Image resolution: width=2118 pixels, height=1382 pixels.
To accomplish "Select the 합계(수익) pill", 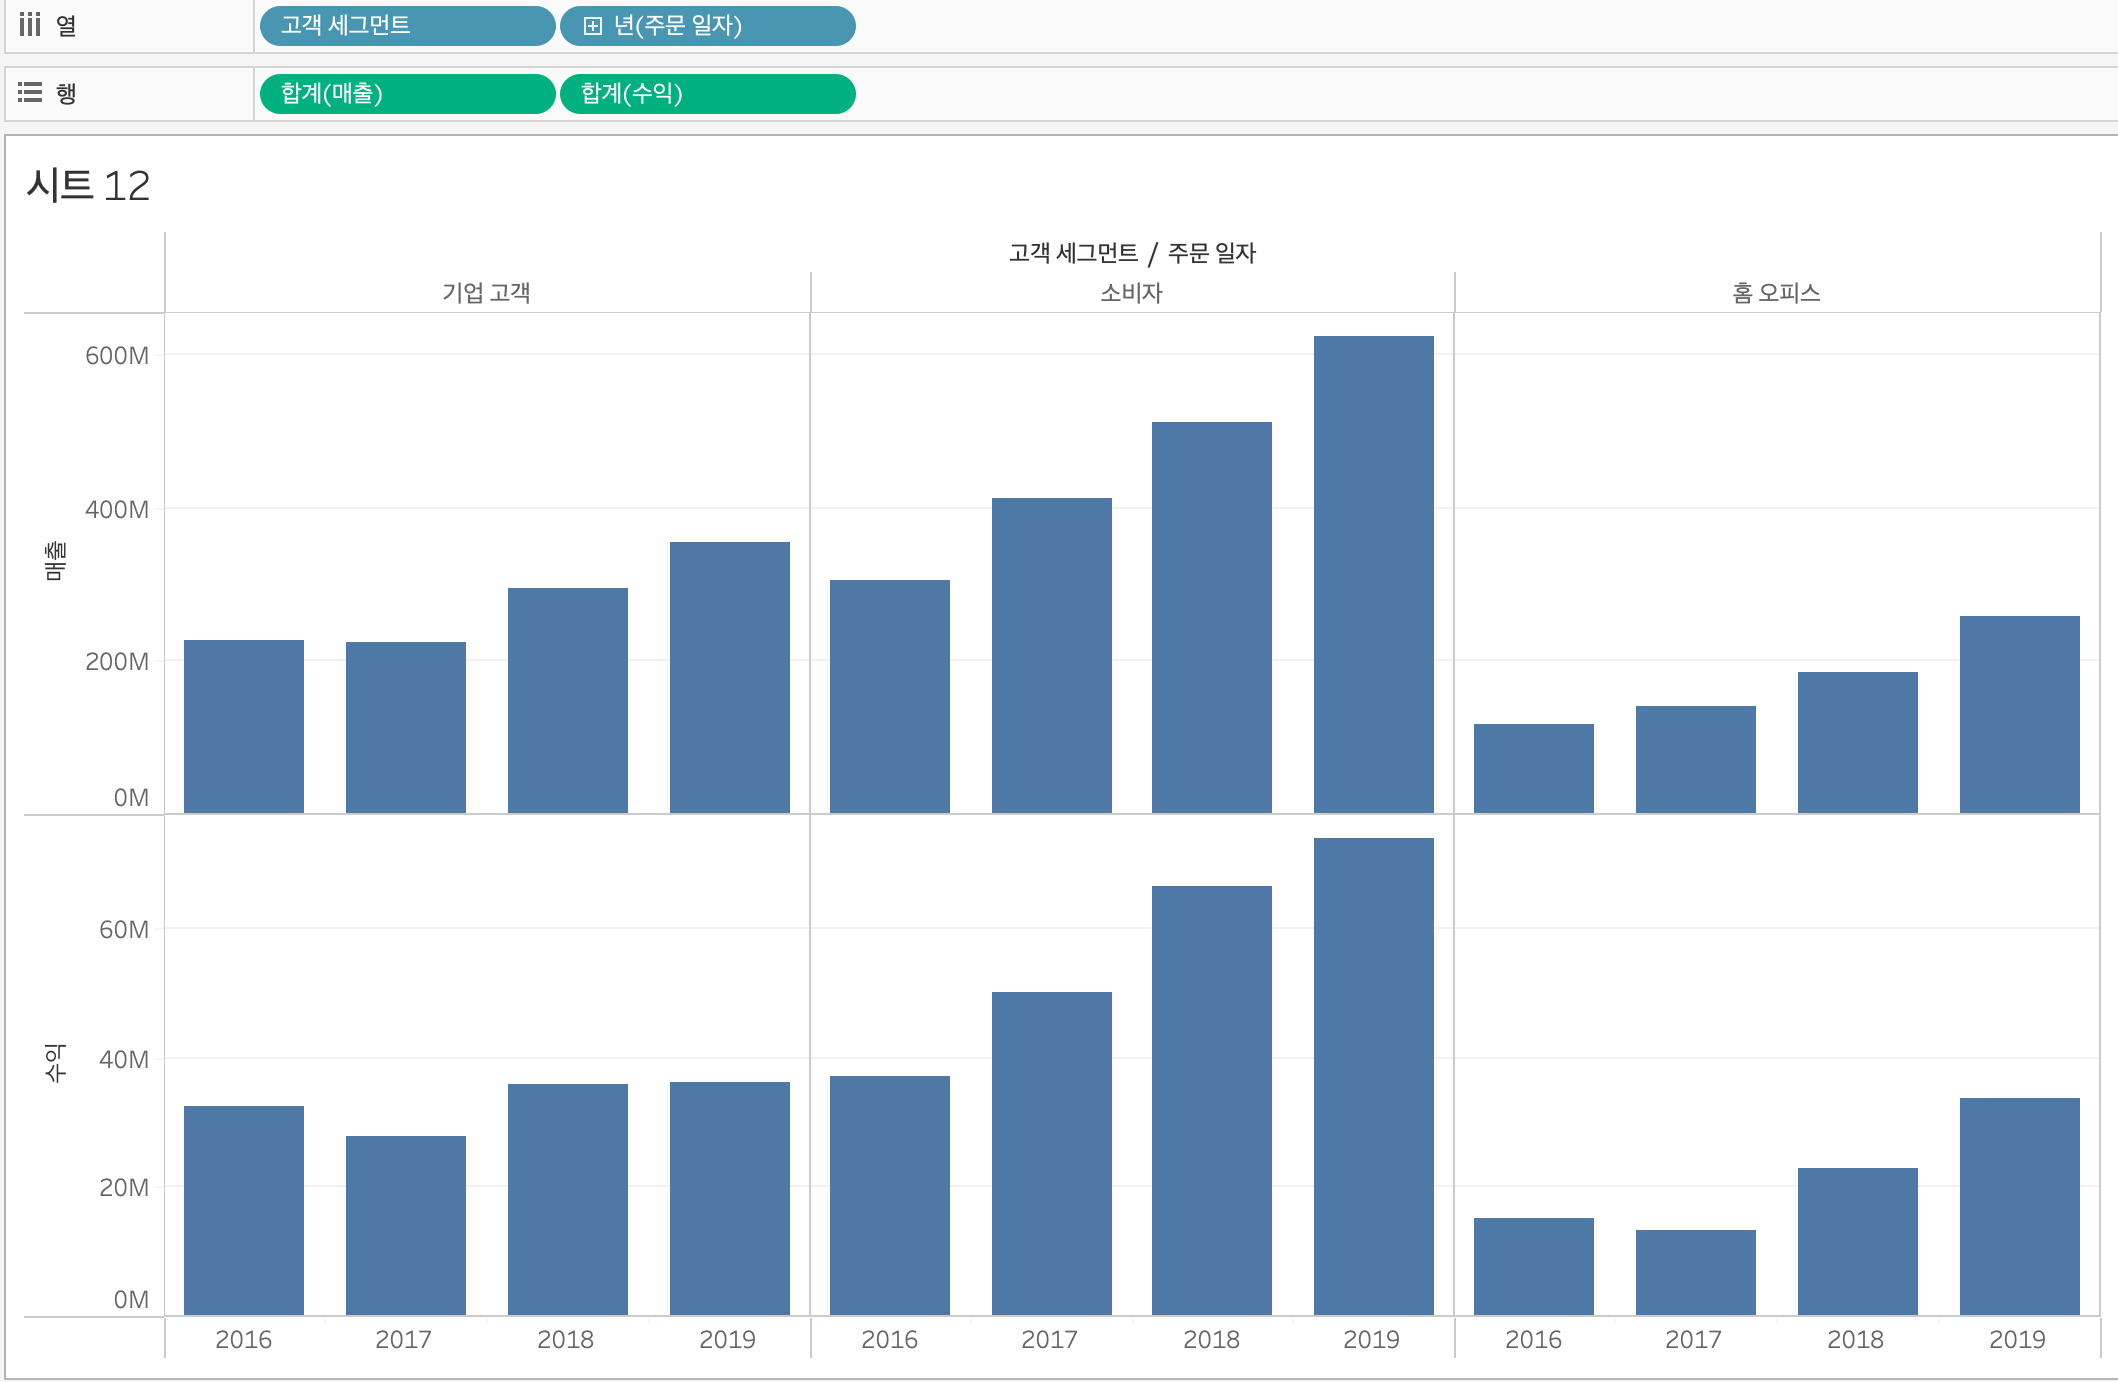I will 706,94.
